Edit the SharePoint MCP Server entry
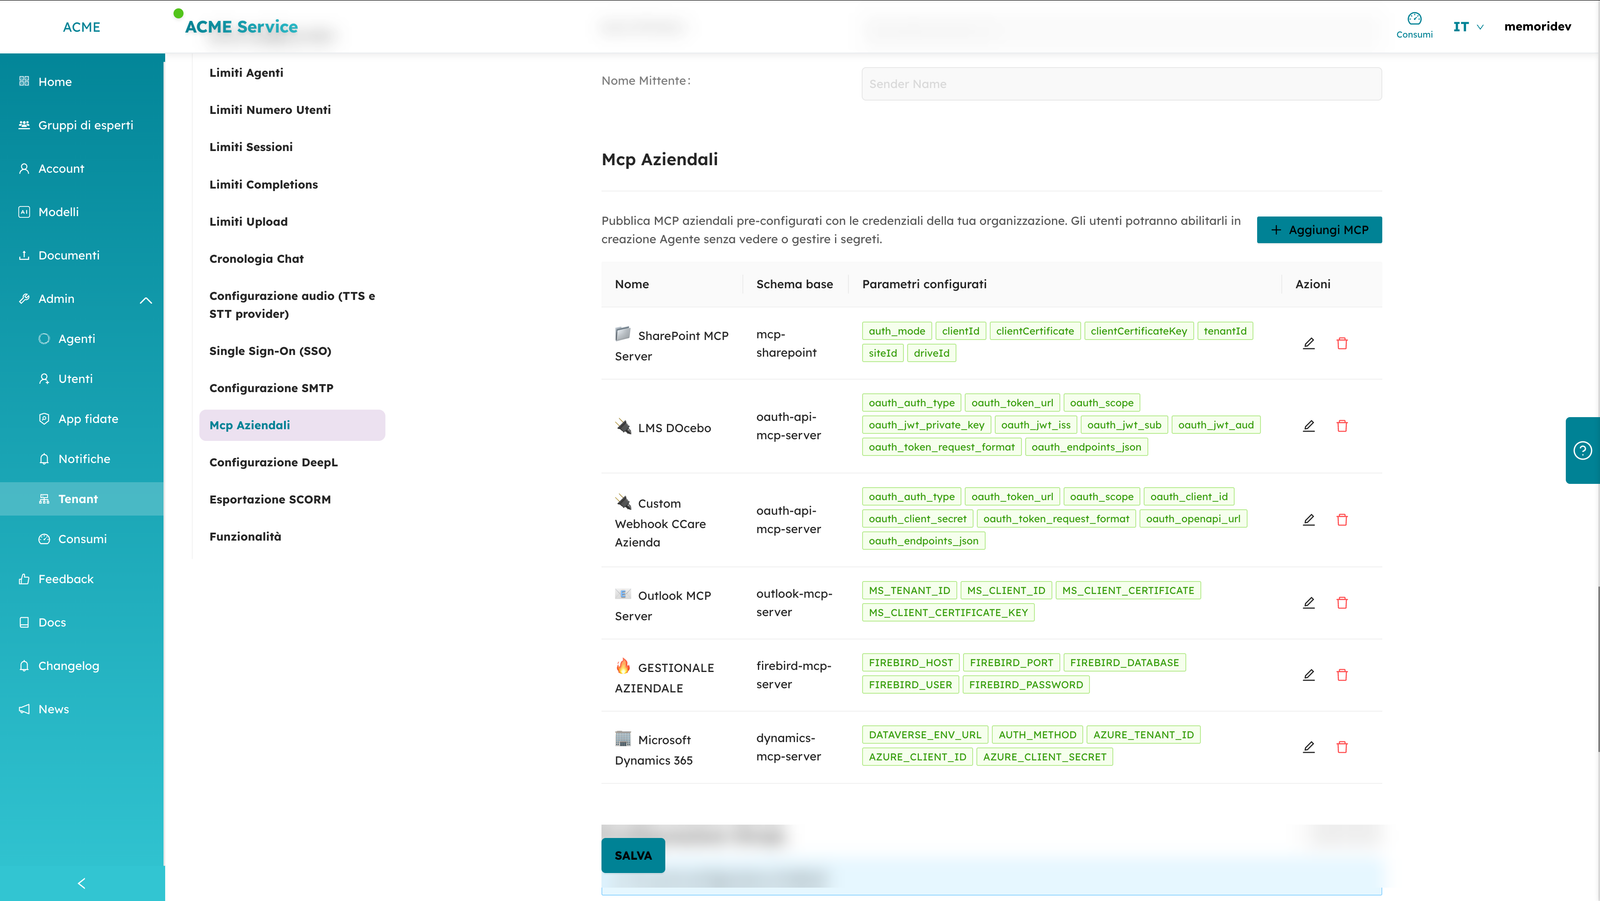This screenshot has height=901, width=1600. [1308, 343]
